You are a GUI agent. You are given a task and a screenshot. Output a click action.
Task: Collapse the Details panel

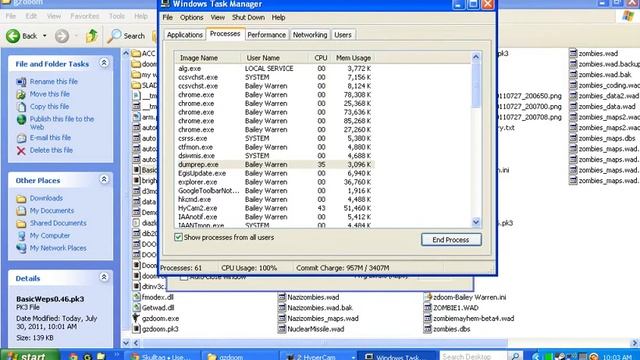click(x=104, y=278)
